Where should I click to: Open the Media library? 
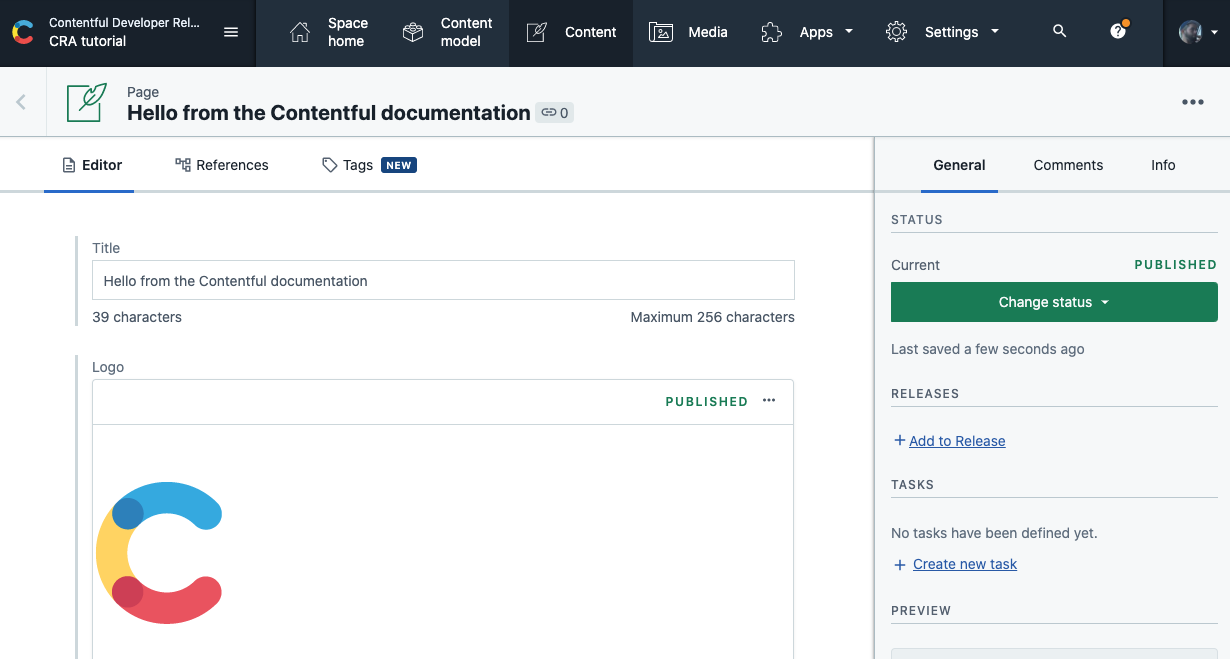coord(689,32)
